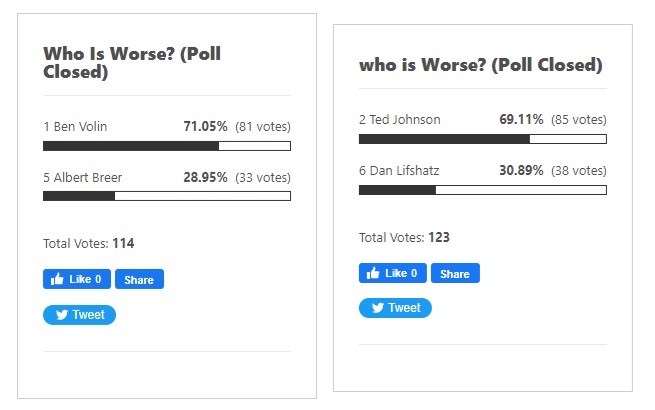Screen dimensions: 655x410
Task: Share the Ted Johnson vs Dan Lifshatz poll
Action: [x=455, y=273]
